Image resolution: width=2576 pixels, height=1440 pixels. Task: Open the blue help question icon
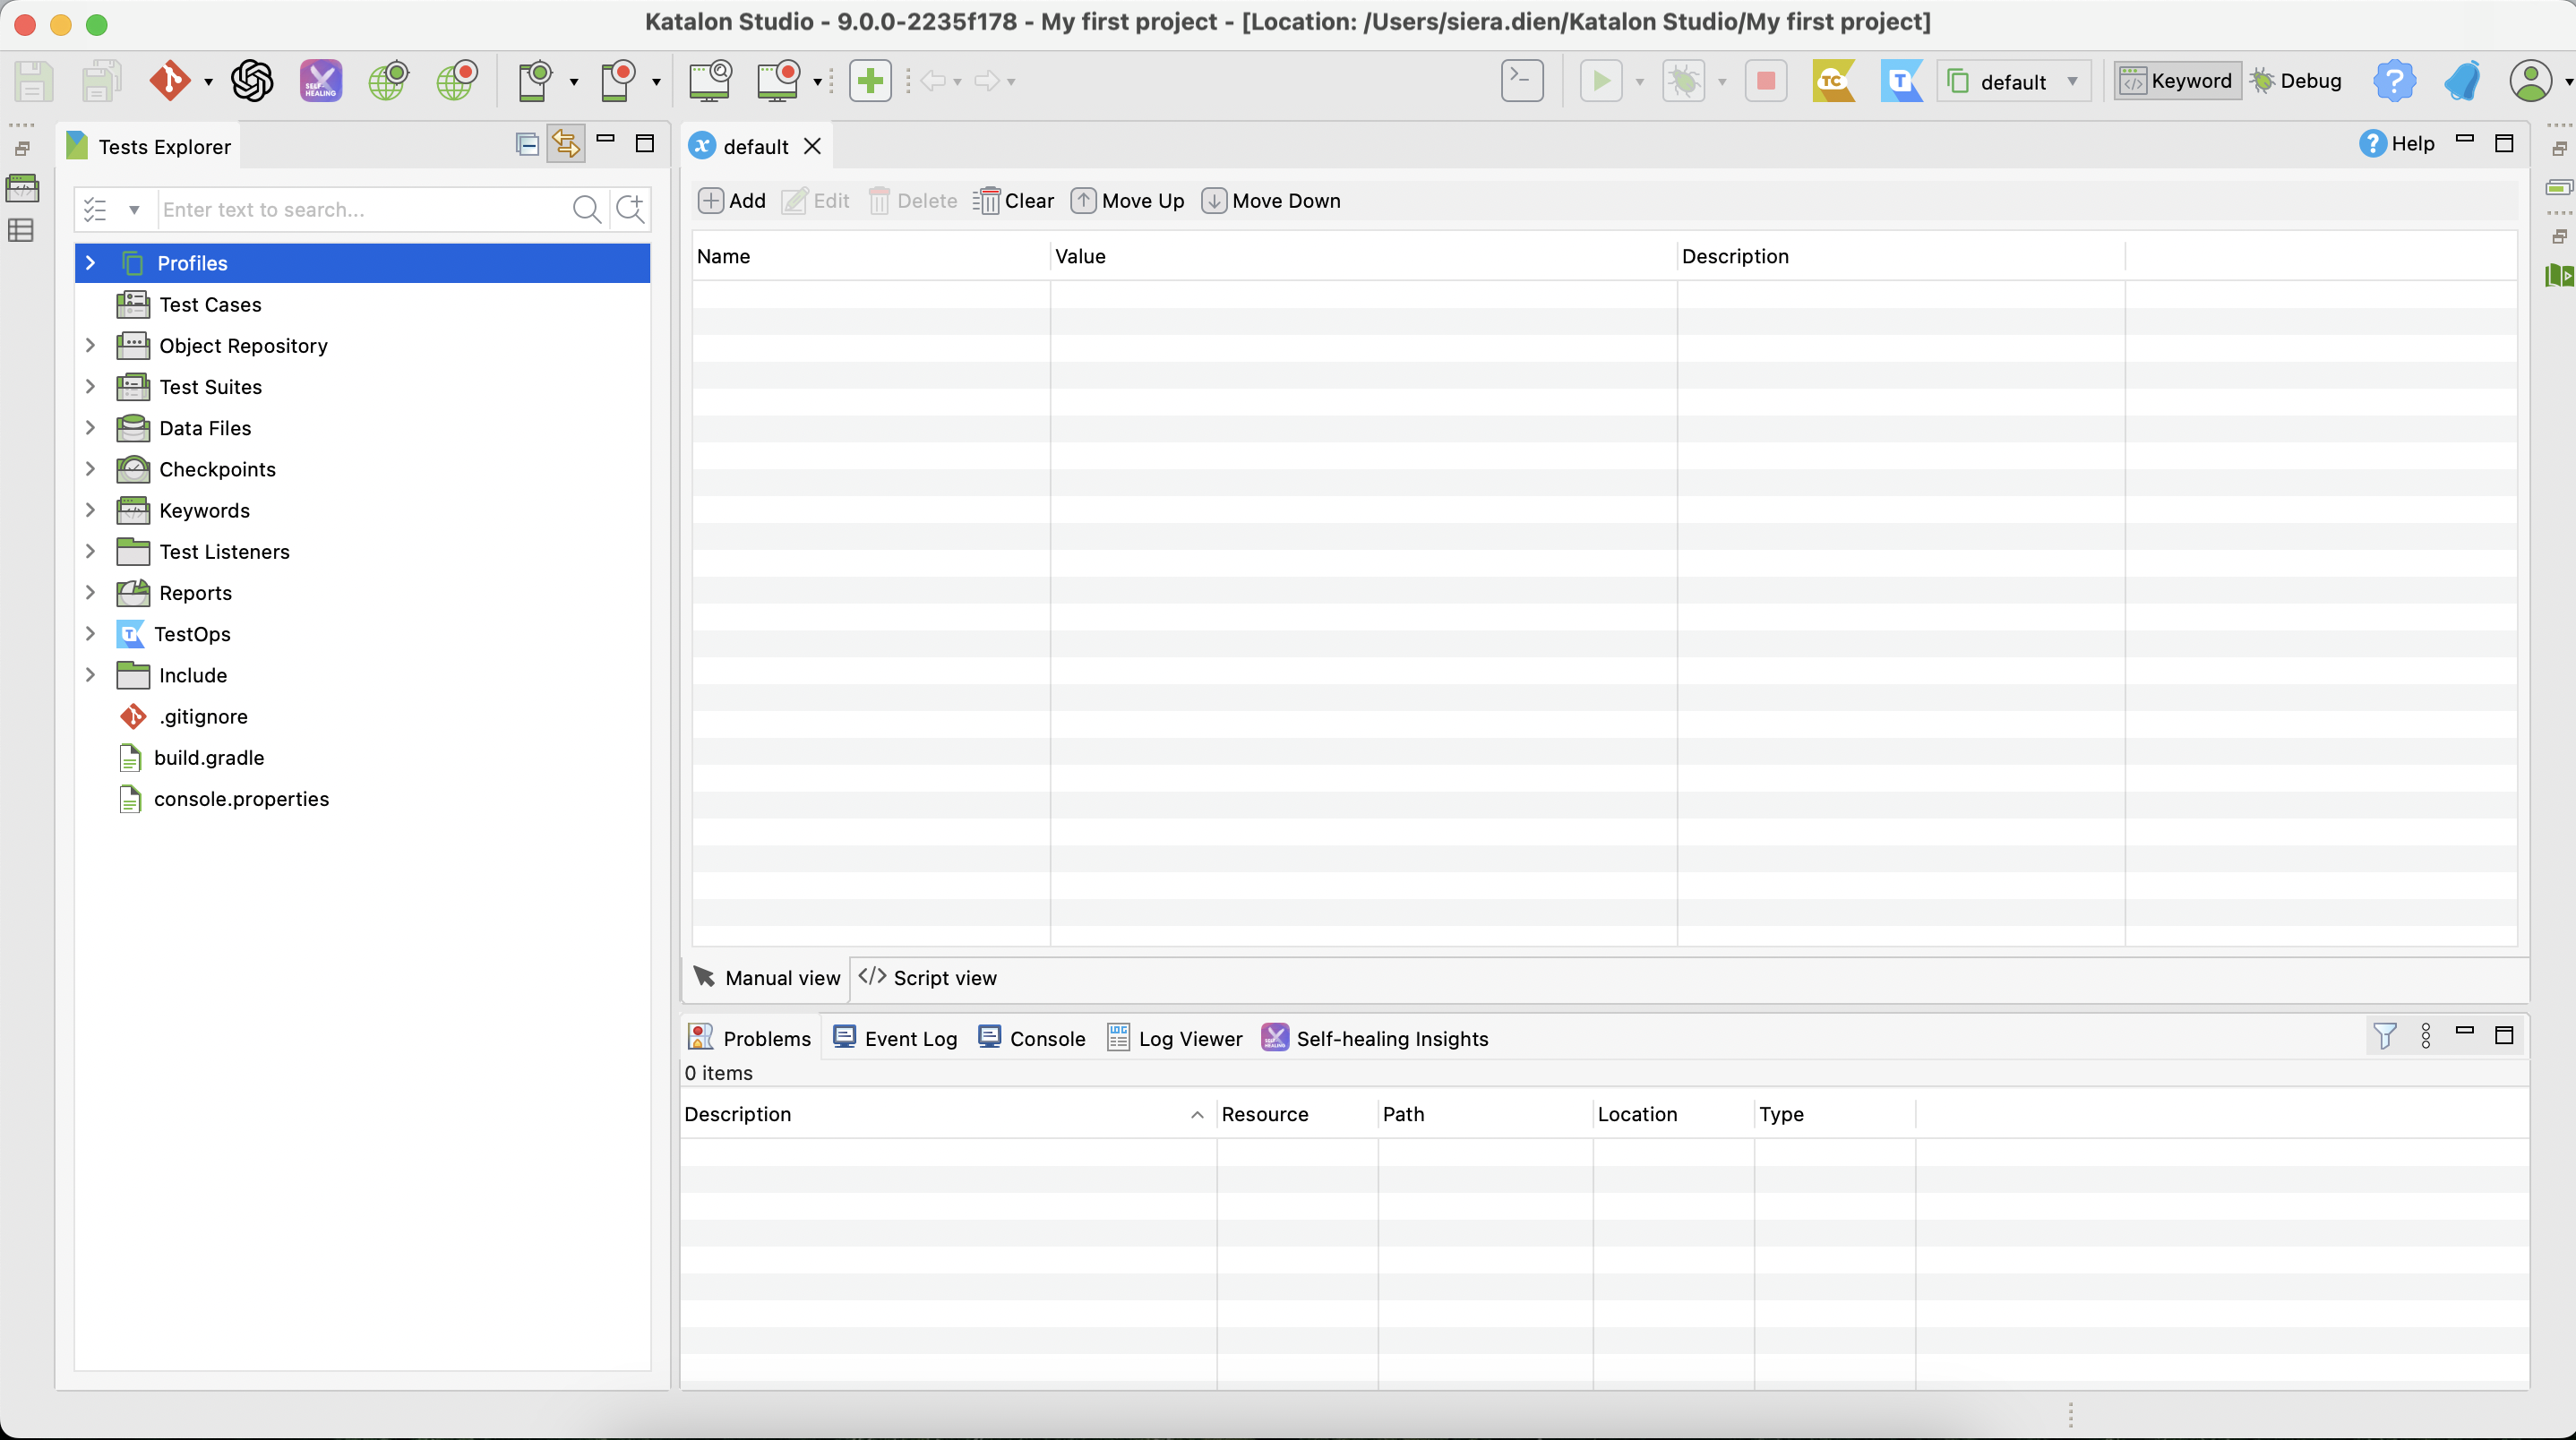pyautogui.click(x=2395, y=81)
